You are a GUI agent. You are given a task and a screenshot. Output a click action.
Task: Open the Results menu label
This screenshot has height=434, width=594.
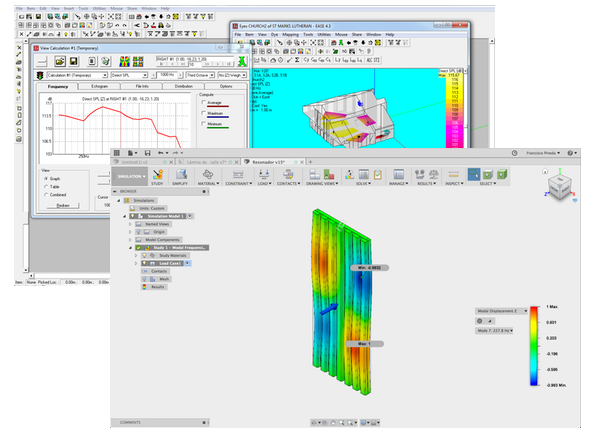click(x=426, y=183)
